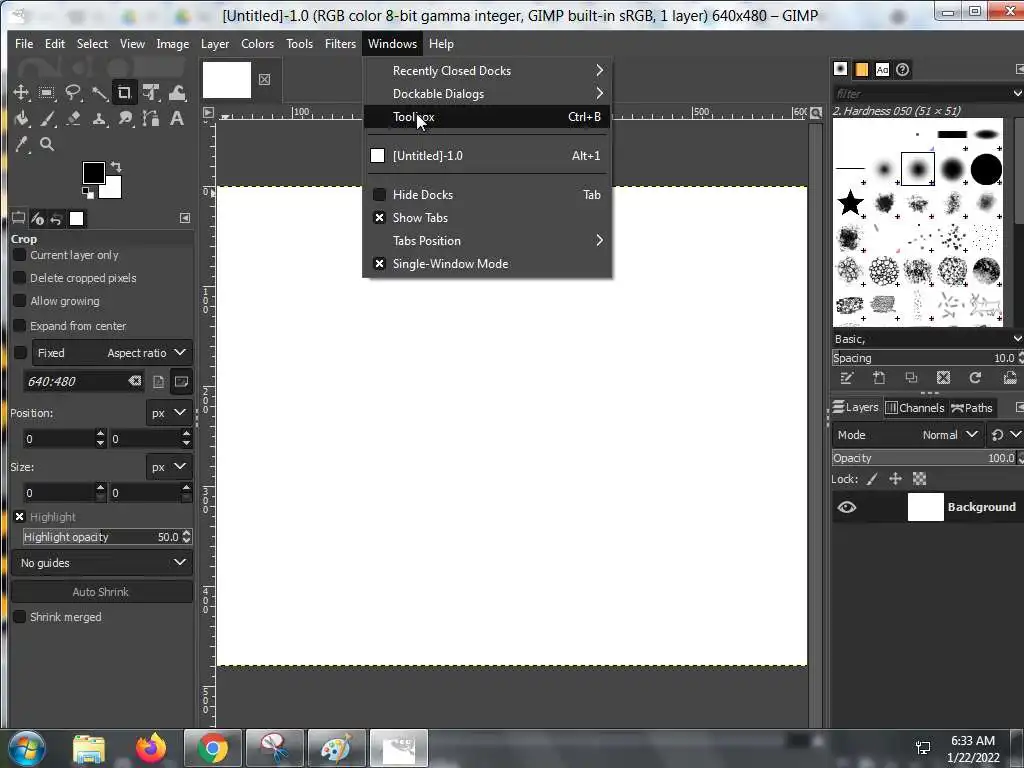Enable Shrink merged checkbox
1024x768 pixels.
pos(20,616)
